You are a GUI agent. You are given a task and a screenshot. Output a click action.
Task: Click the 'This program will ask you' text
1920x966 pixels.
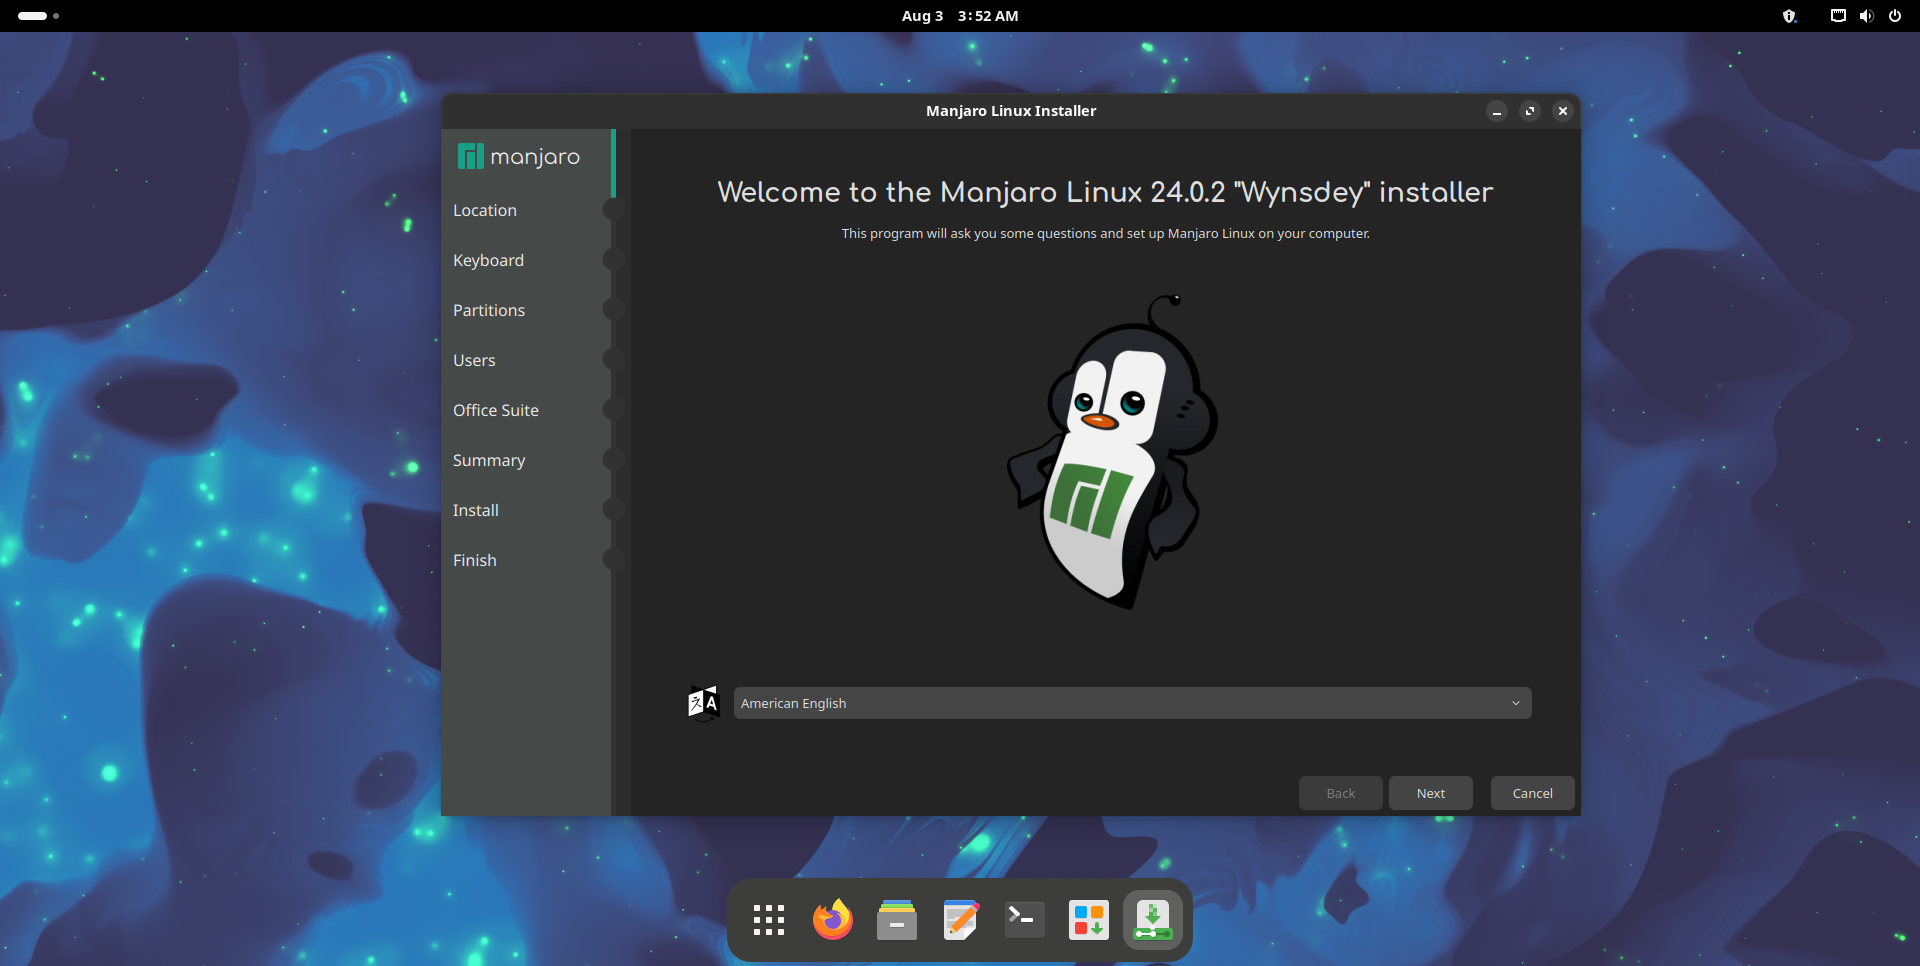1106,233
